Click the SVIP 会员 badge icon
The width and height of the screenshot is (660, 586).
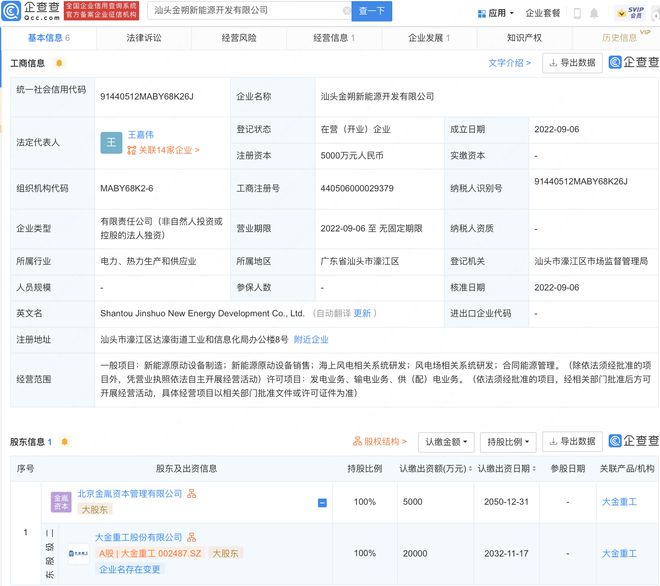coord(631,13)
